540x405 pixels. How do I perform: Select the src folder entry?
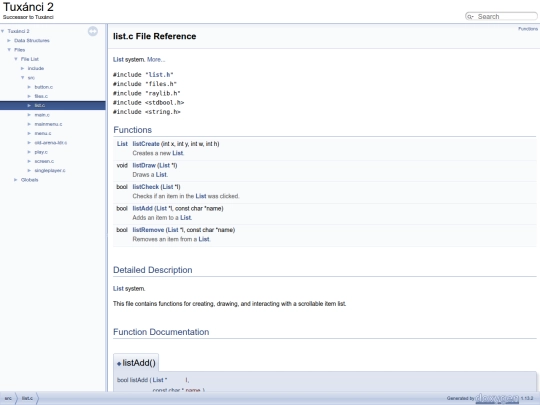(x=31, y=77)
